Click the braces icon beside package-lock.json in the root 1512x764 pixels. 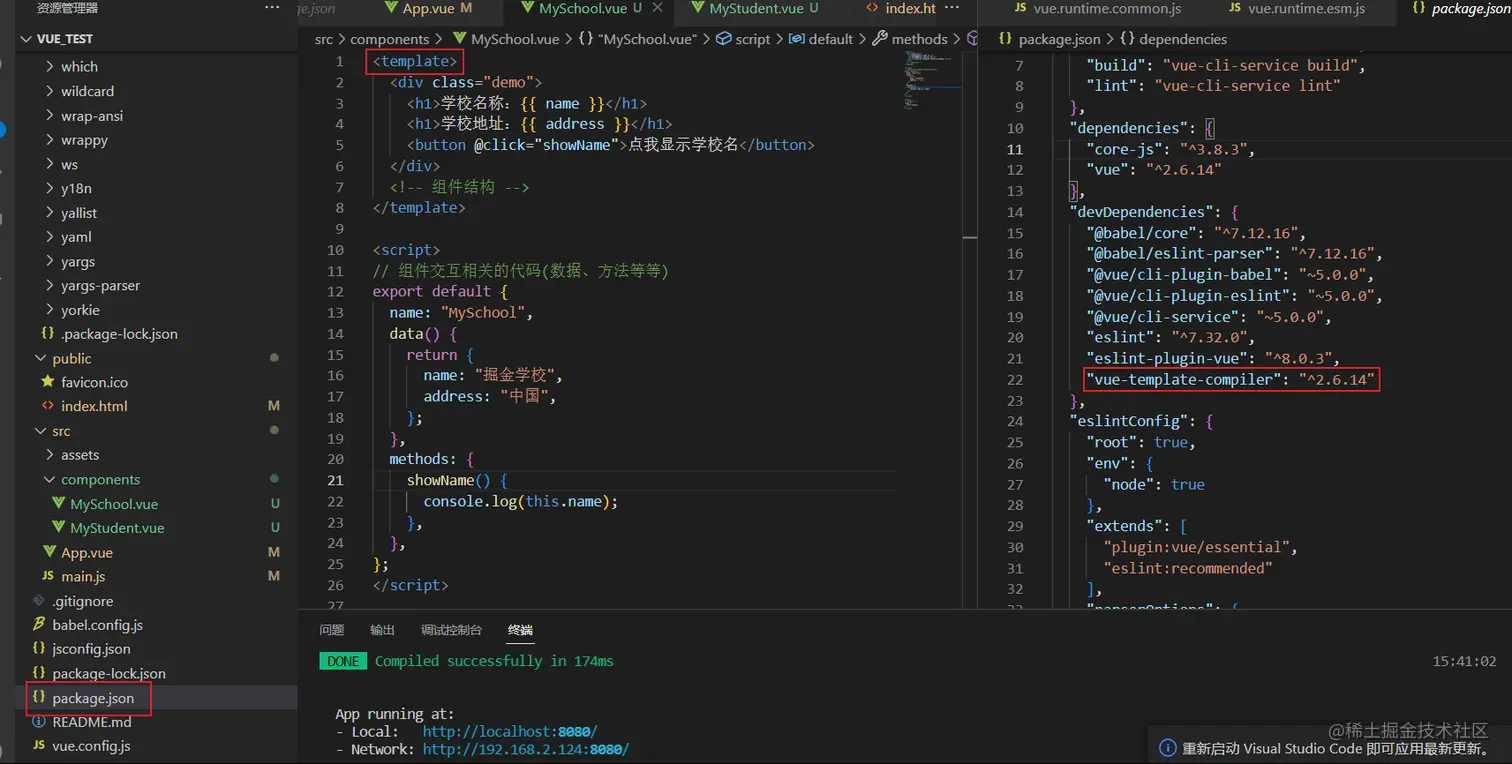39,673
